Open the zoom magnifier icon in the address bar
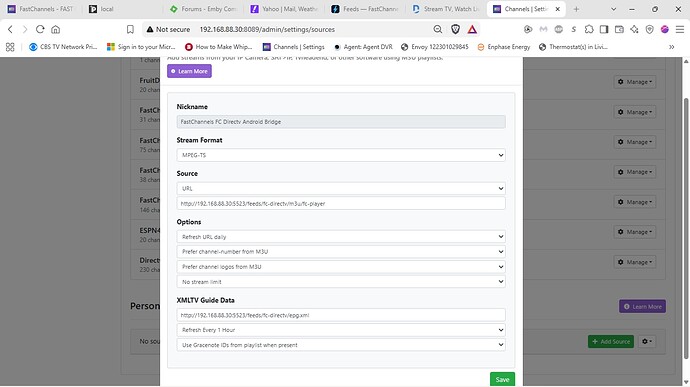The width and height of the screenshot is (690, 387). [x=437, y=29]
